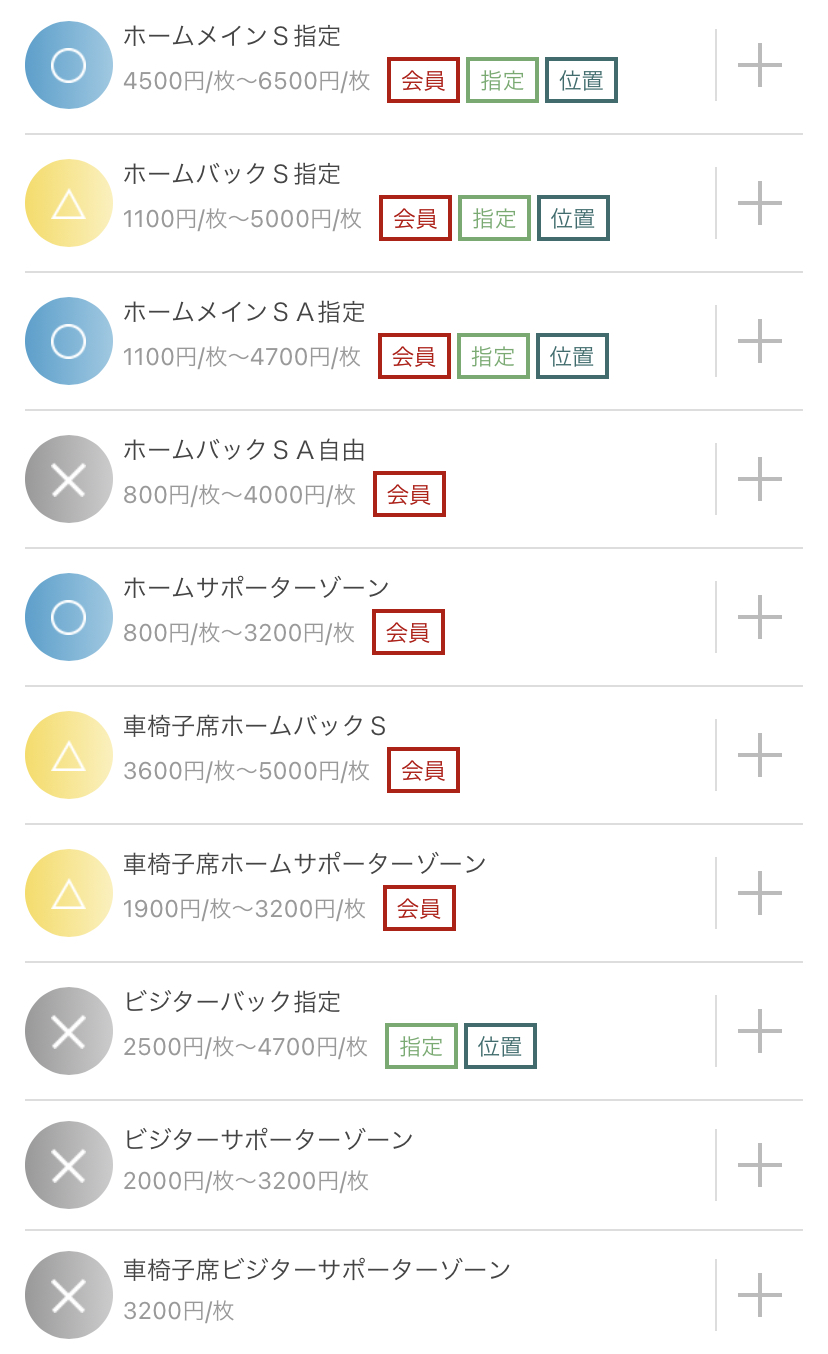The height and width of the screenshot is (1354, 828).
Task: Click the blue circle icon for ホームメインＳ指定
Action: [x=68, y=65]
